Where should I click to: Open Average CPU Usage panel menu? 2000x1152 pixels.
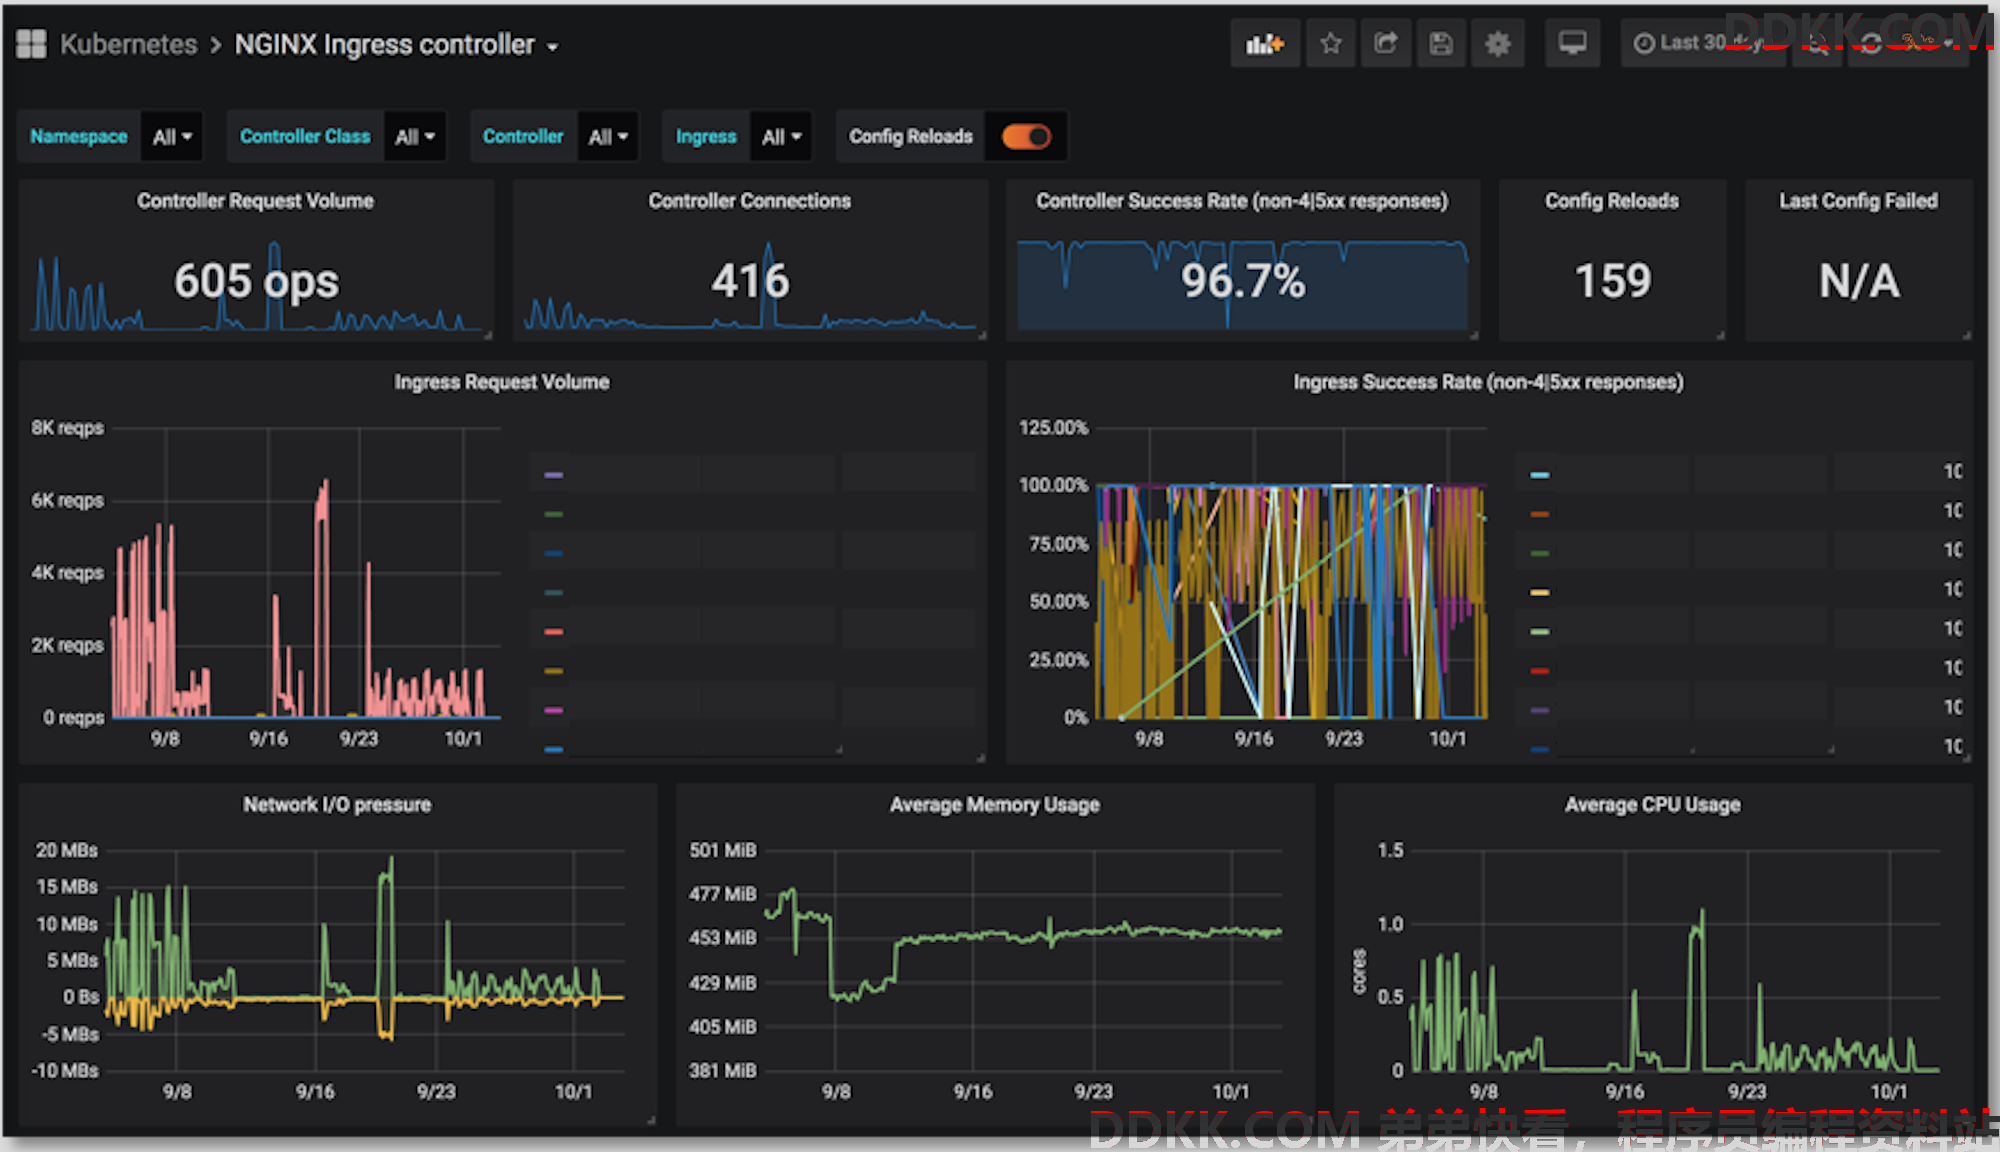[x=1652, y=805]
